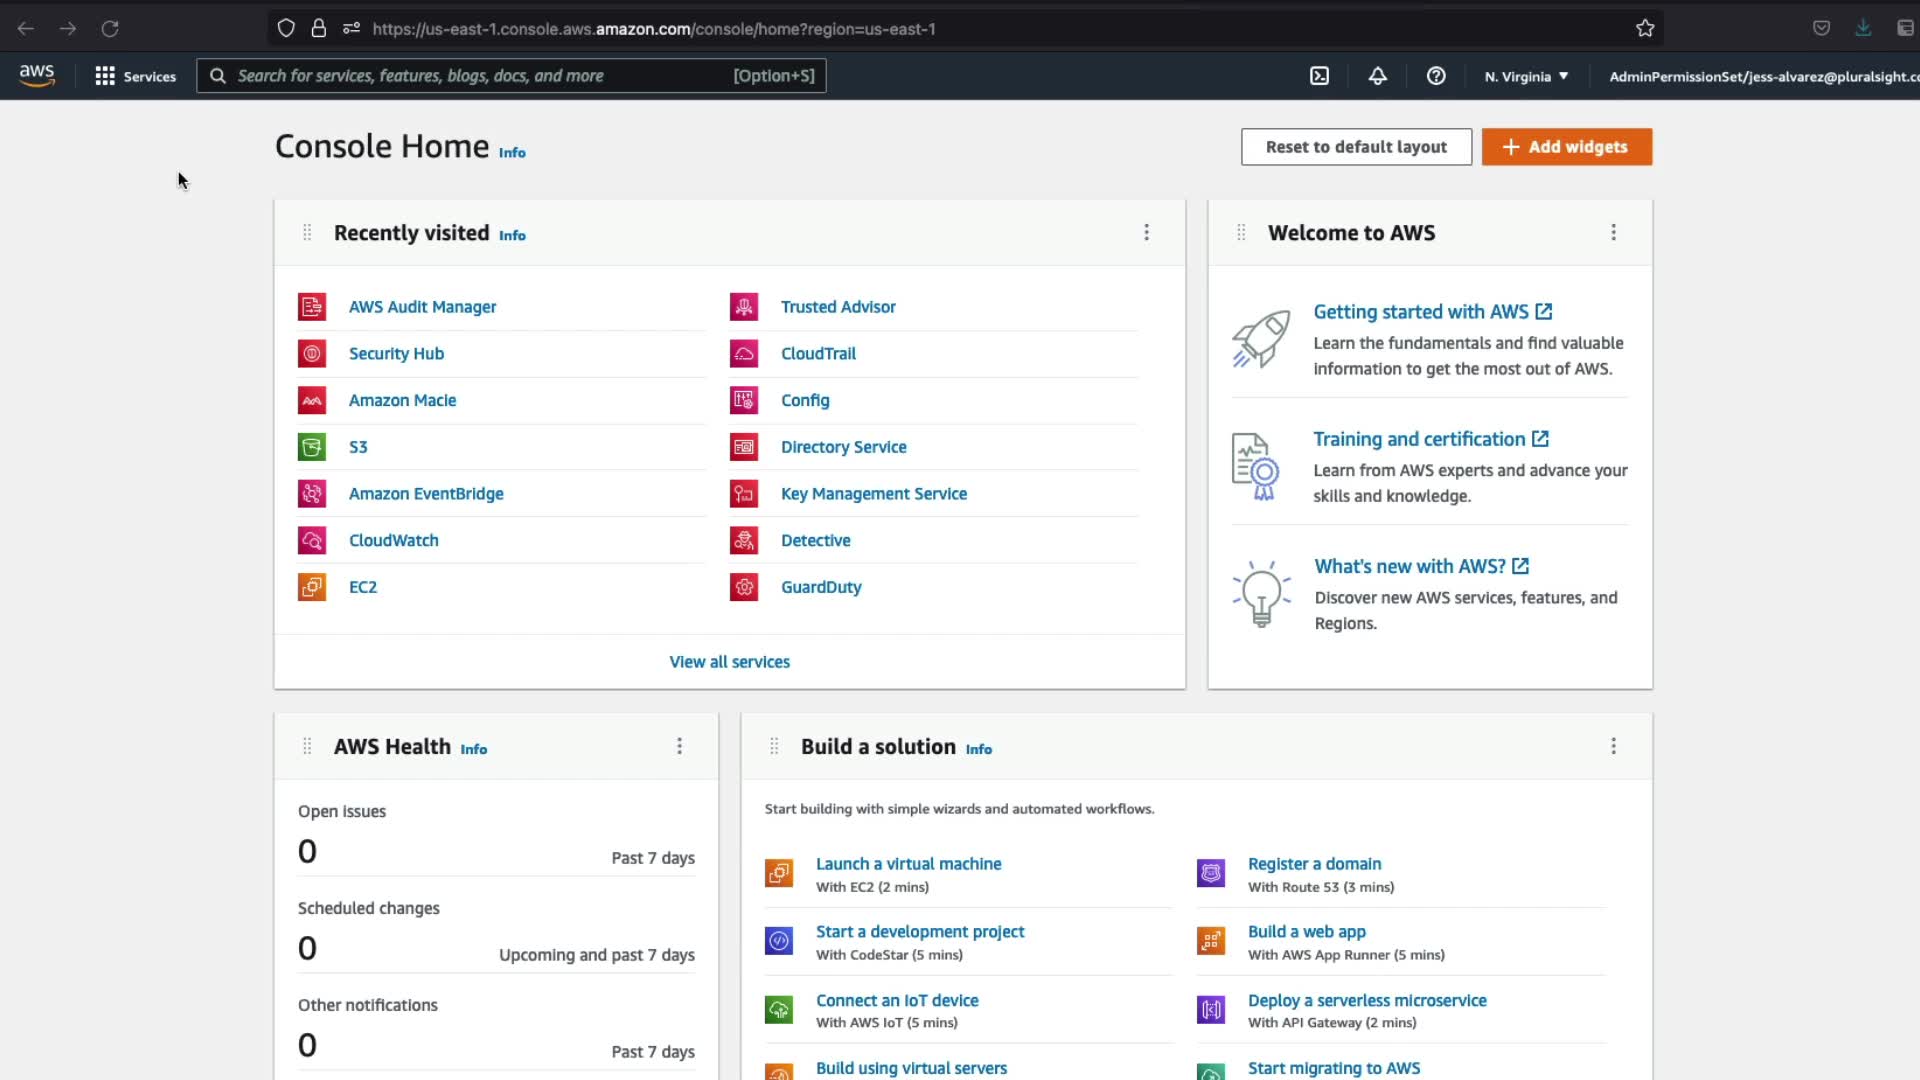Screen dimensions: 1920x1080
Task: Click the EC2 service icon
Action: click(312, 587)
